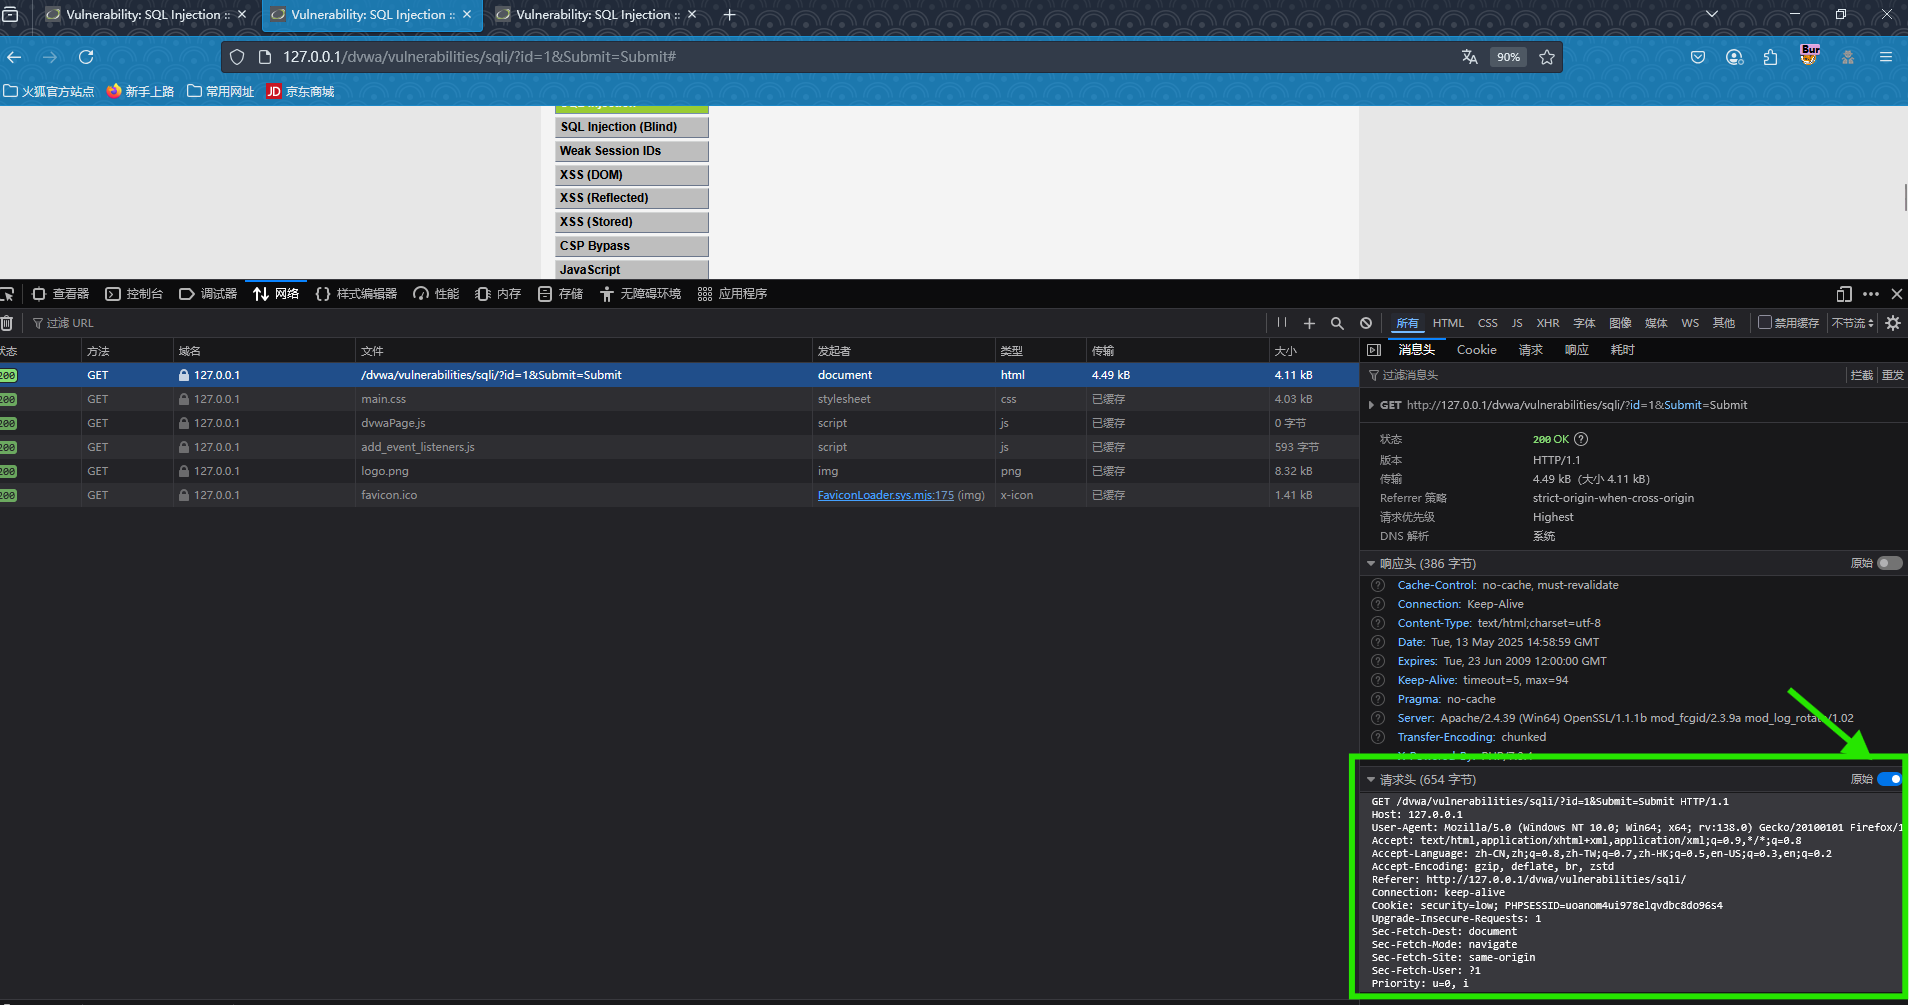Viewport: 1909px width, 1005px height.
Task: Open the Pocket save icon
Action: 1698,57
